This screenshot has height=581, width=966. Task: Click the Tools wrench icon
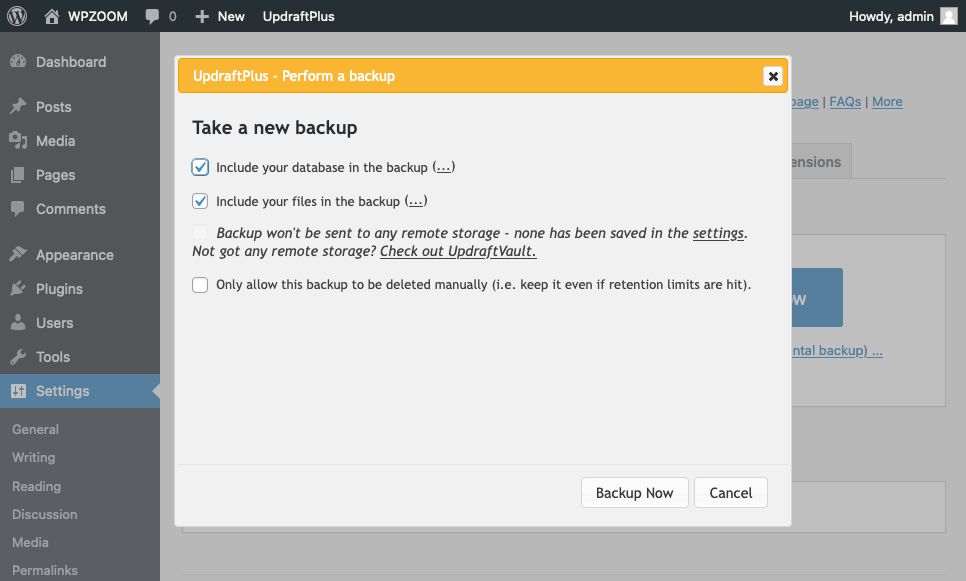point(18,357)
